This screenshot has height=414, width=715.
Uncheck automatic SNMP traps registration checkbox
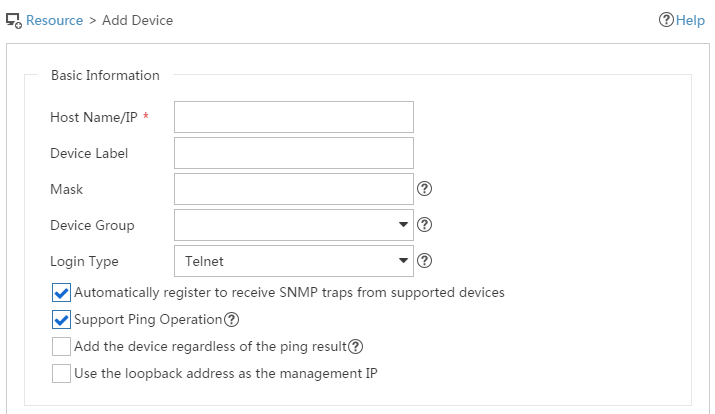point(61,293)
